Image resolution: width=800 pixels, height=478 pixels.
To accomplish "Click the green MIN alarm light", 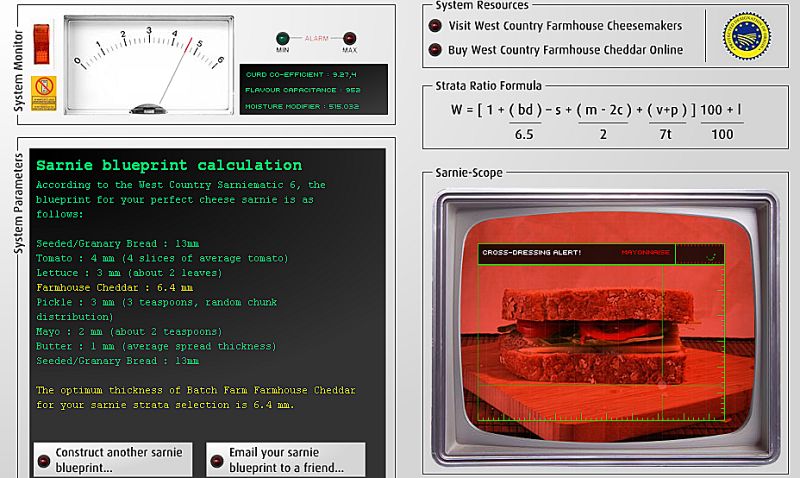I will tap(284, 41).
